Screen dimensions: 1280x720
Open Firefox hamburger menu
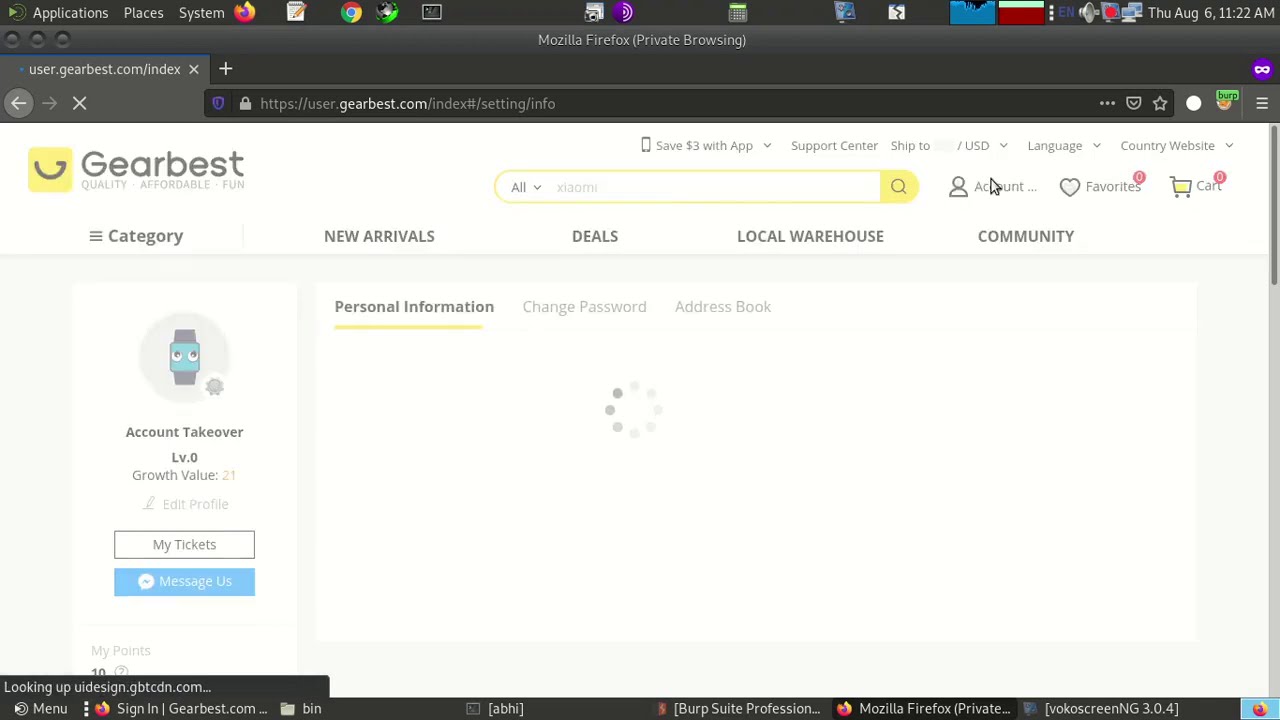(x=1262, y=103)
